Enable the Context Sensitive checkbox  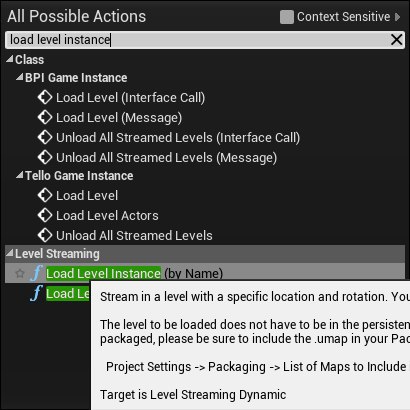[x=287, y=17]
